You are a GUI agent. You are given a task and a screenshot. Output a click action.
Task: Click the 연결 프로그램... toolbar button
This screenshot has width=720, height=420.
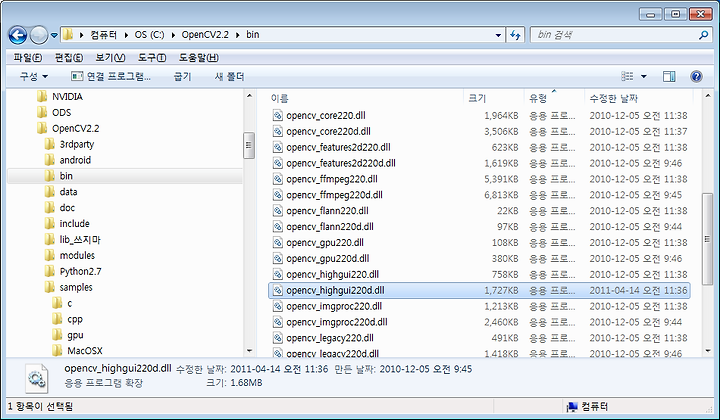click(111, 76)
